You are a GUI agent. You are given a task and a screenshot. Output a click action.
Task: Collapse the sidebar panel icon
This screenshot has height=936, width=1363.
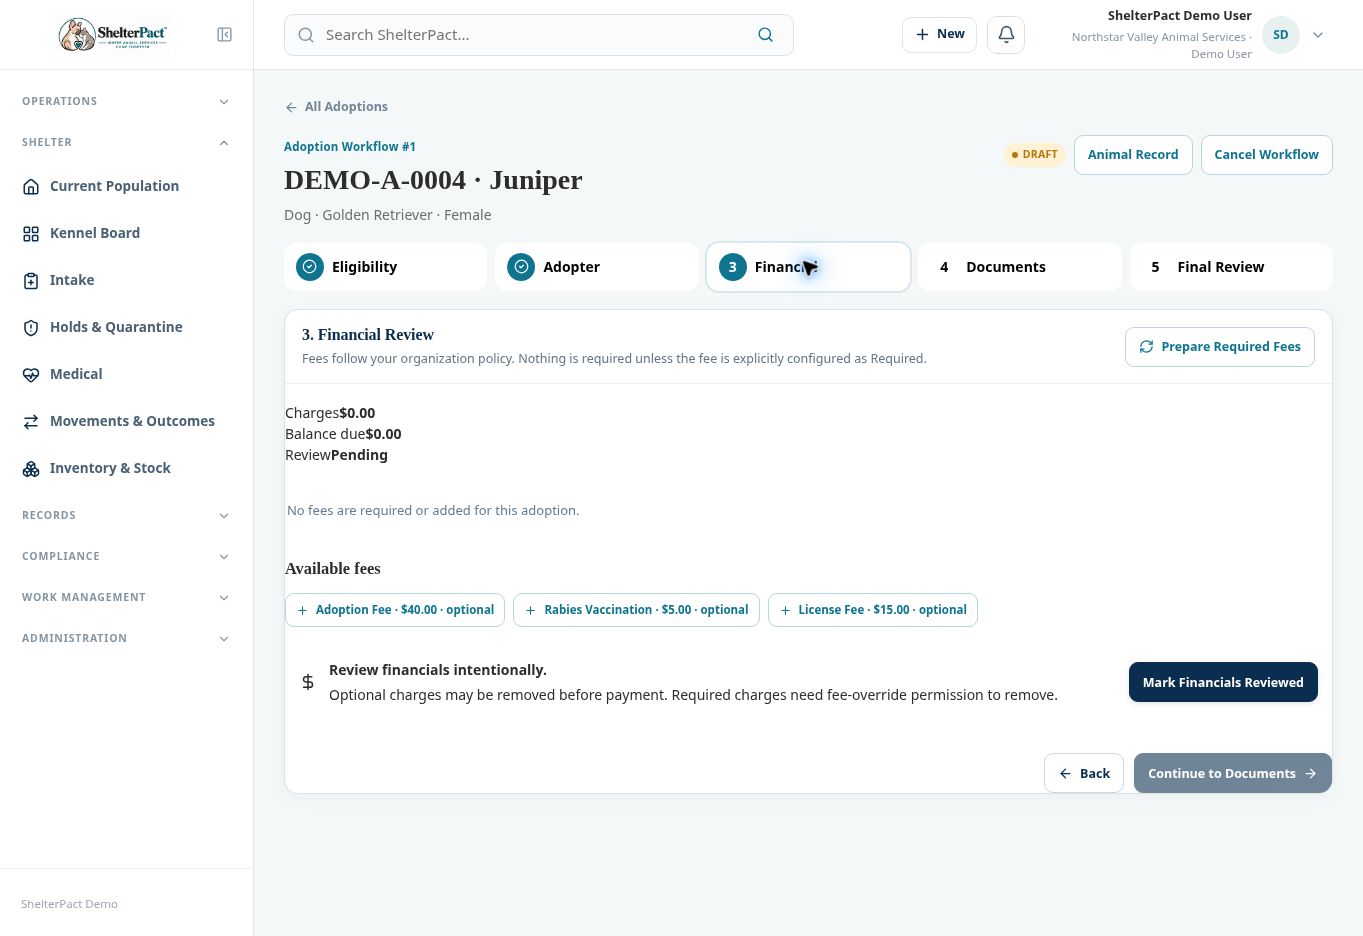[x=225, y=35]
